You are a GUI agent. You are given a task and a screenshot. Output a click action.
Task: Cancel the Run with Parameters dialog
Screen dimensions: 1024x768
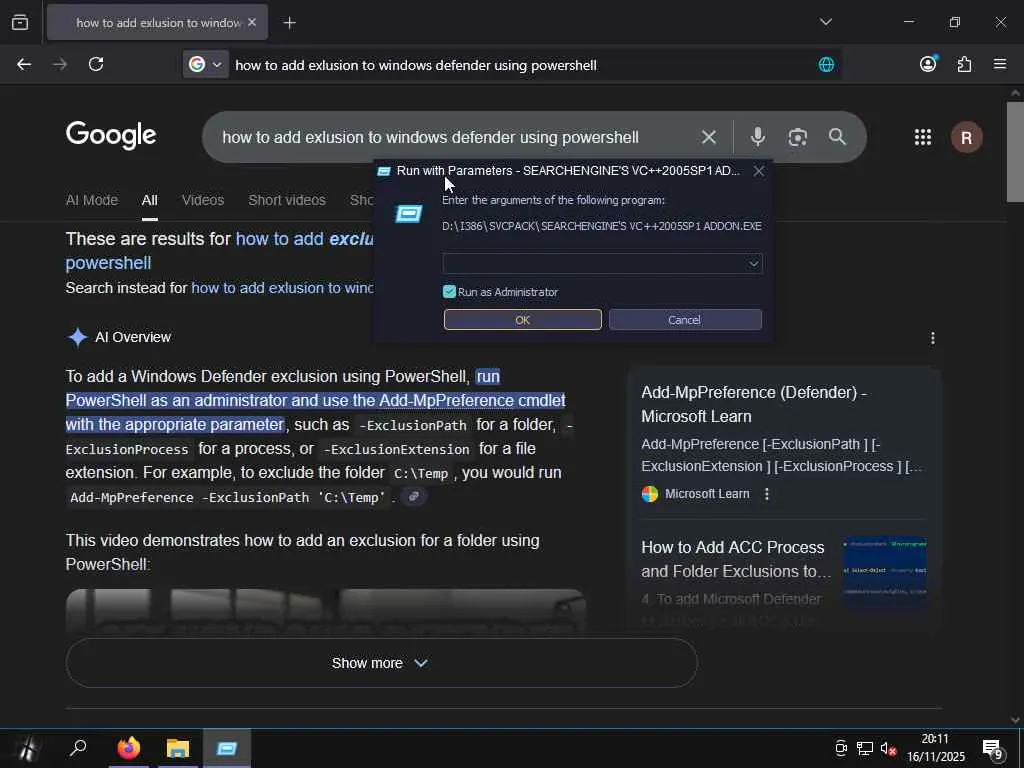click(x=685, y=319)
